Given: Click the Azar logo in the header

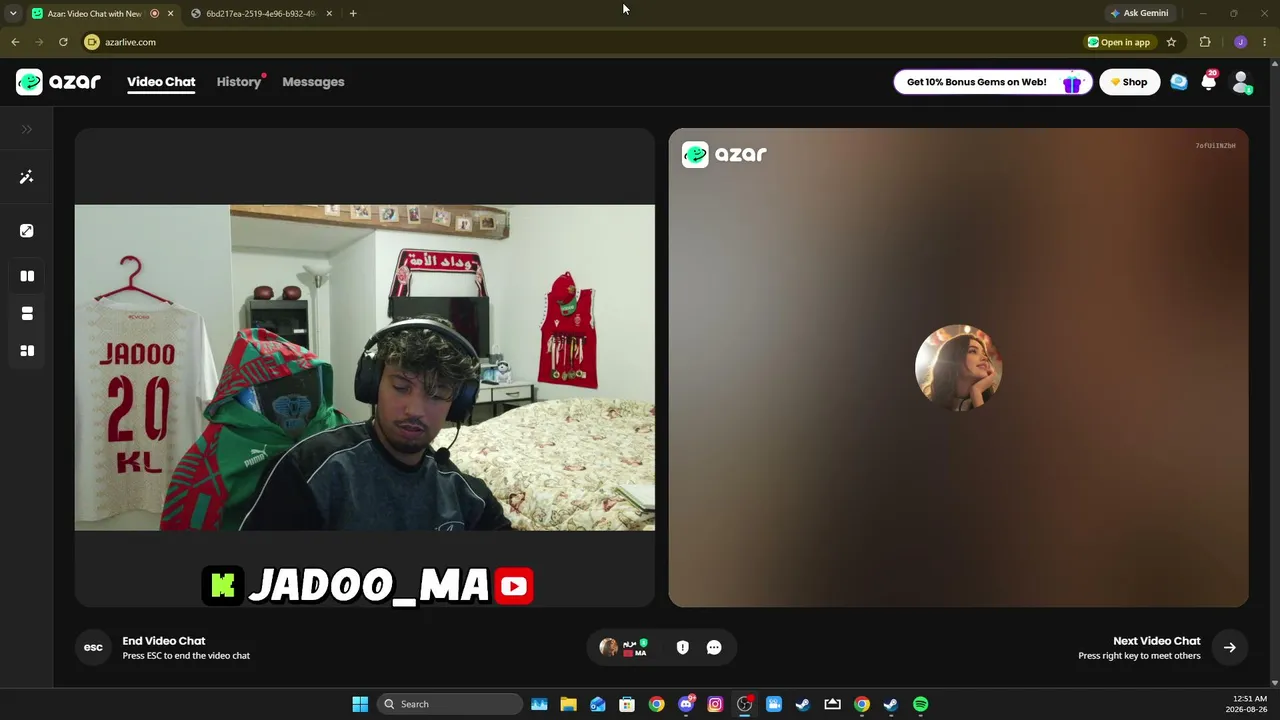Looking at the screenshot, I should pyautogui.click(x=58, y=82).
